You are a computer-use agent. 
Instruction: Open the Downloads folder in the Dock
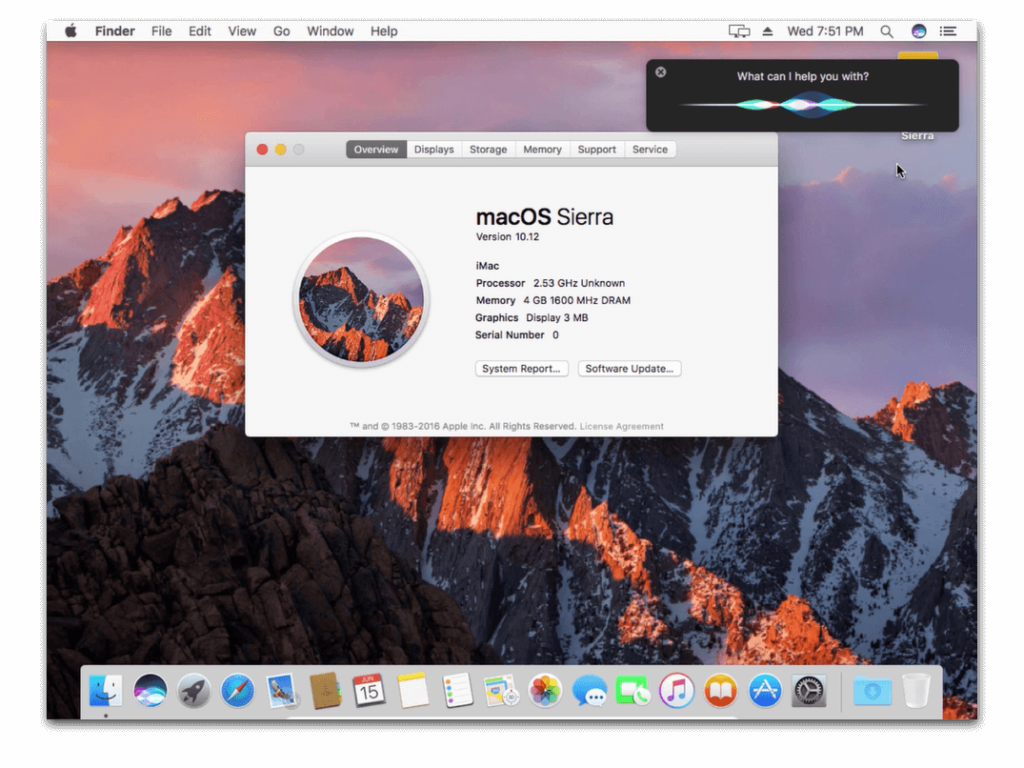[872, 689]
